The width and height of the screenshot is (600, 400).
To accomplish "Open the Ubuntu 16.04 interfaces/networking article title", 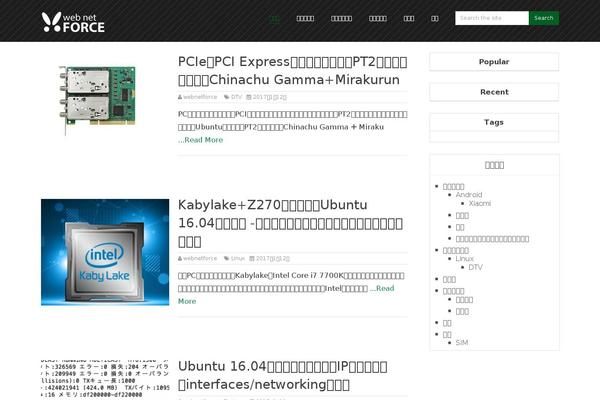I will (283, 375).
